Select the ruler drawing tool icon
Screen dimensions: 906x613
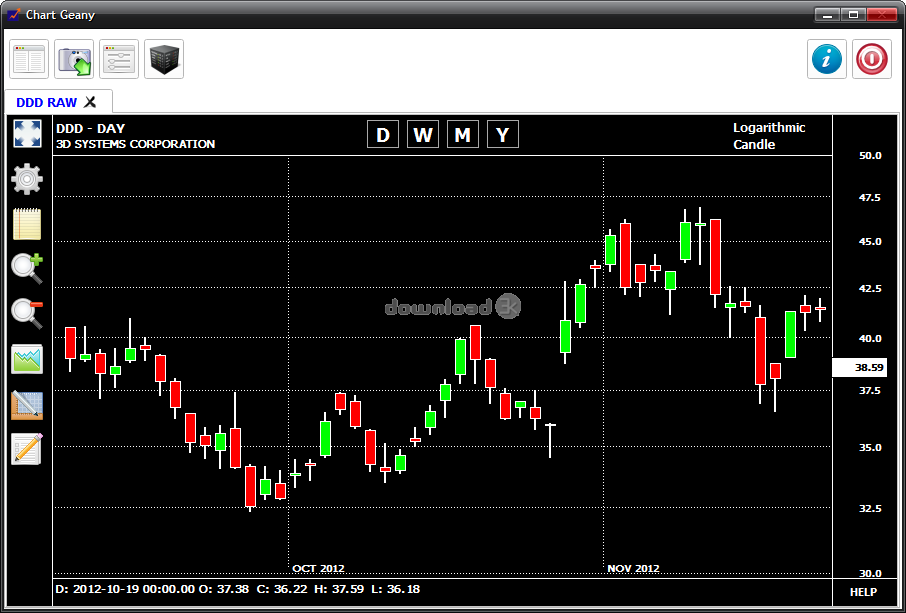27,405
